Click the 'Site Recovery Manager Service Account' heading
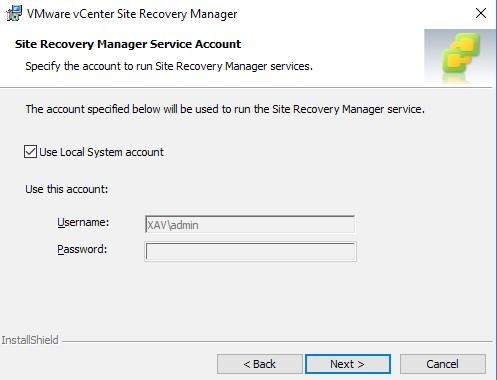Image resolution: width=497 pixels, height=380 pixels. (x=128, y=44)
